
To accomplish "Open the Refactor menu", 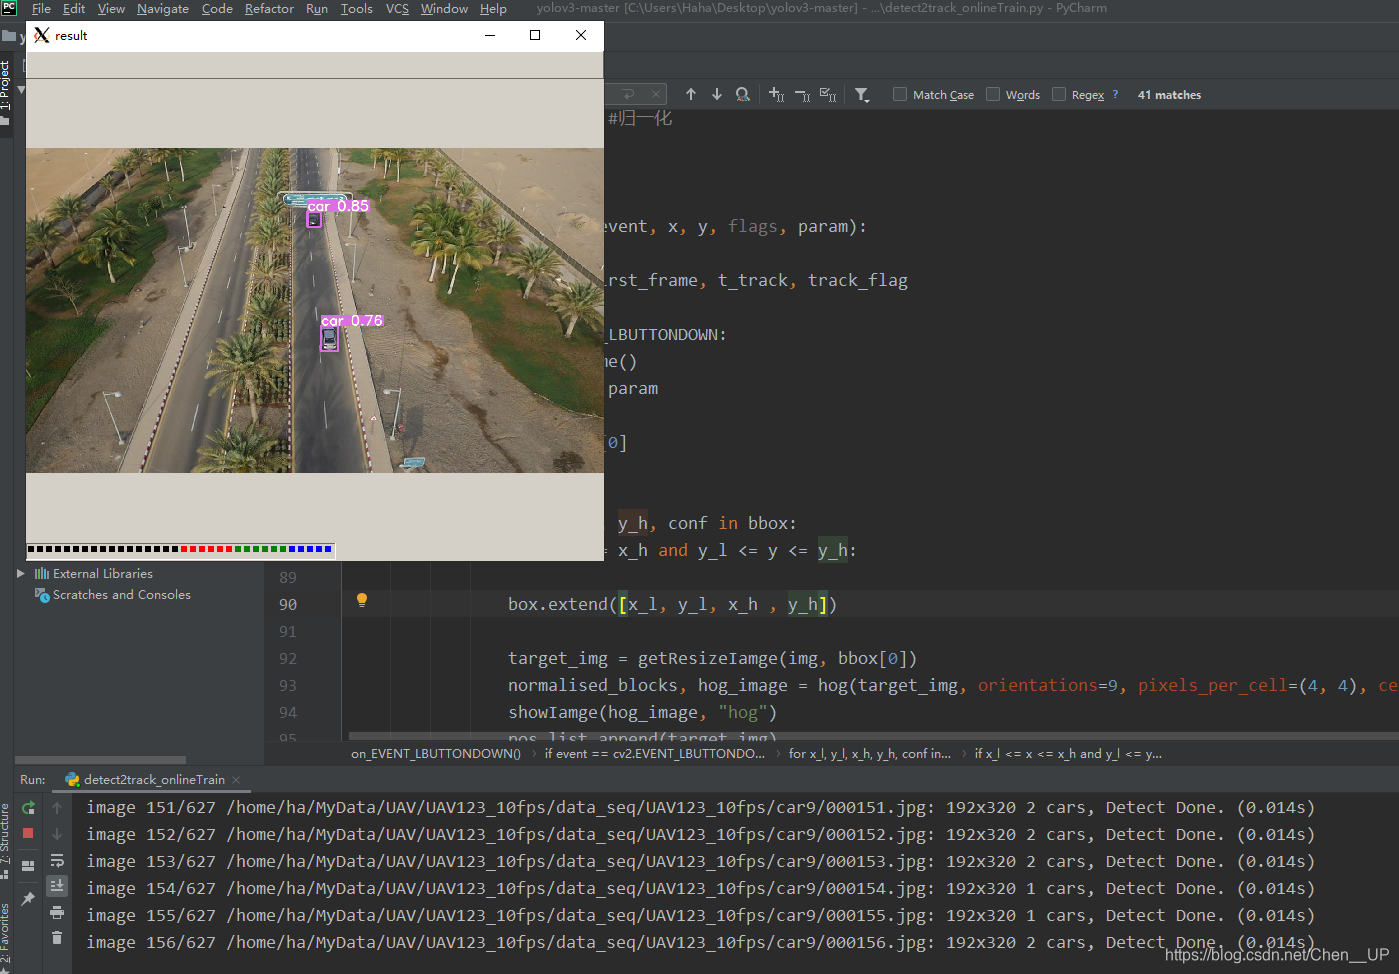I will tap(269, 9).
